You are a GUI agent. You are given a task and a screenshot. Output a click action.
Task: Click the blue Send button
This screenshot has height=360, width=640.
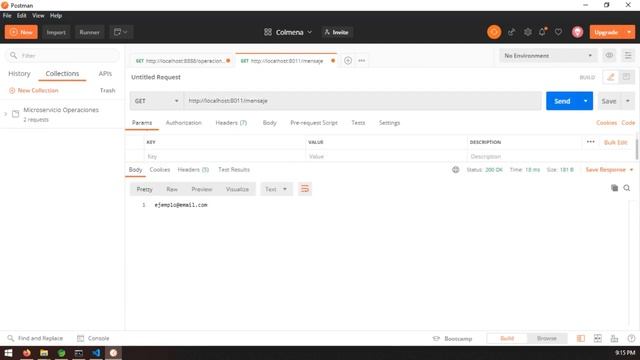pyautogui.click(x=562, y=101)
